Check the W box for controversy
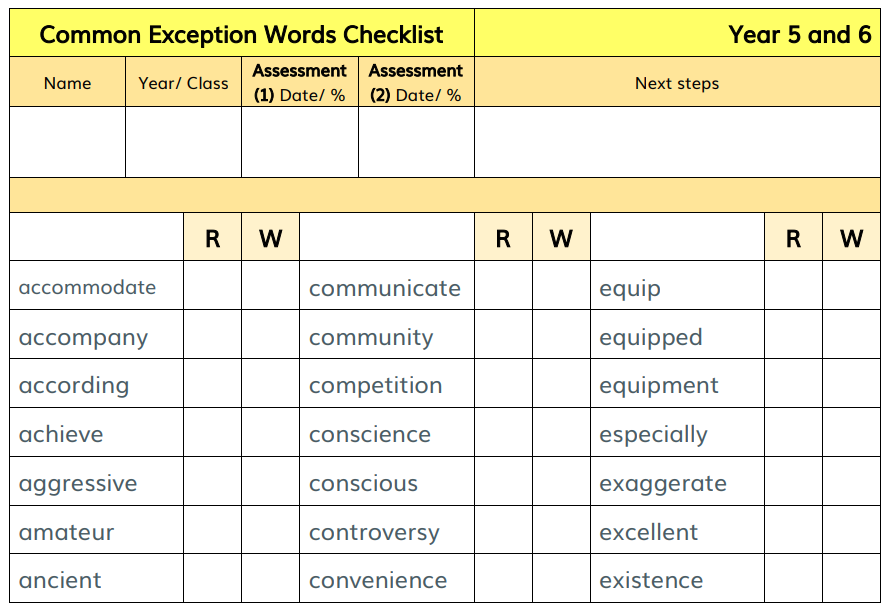 tap(561, 531)
